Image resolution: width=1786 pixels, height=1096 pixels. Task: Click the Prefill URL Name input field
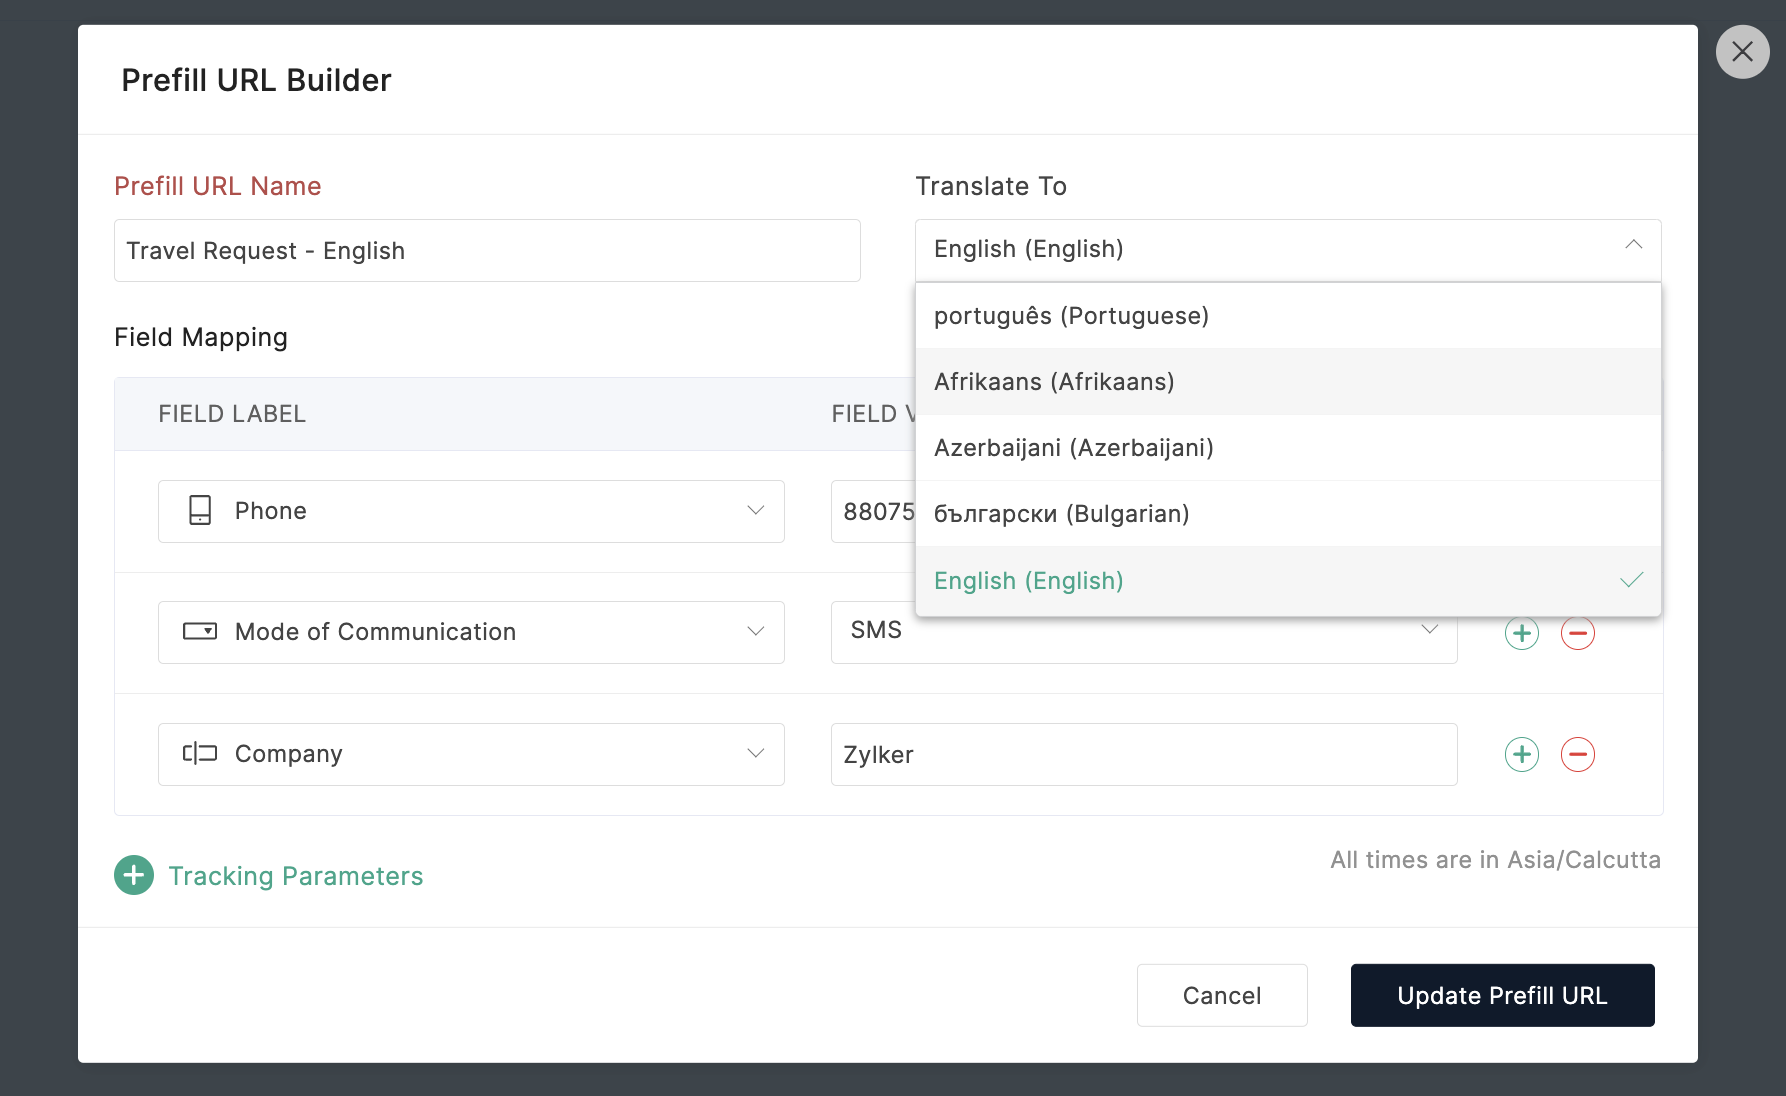point(487,251)
